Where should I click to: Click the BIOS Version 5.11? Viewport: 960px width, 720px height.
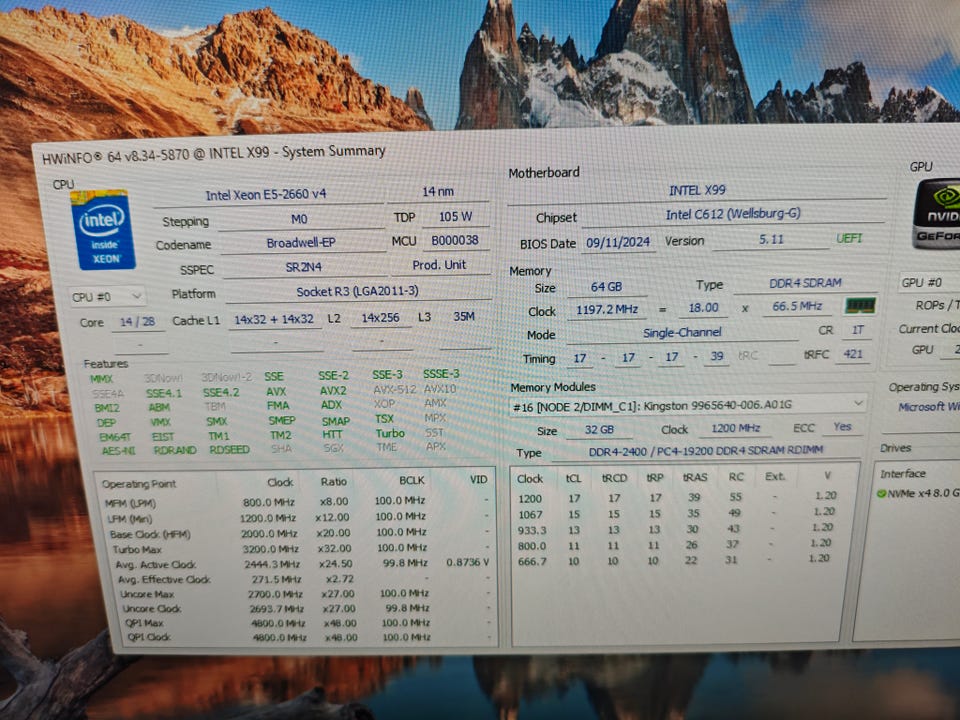coord(771,240)
